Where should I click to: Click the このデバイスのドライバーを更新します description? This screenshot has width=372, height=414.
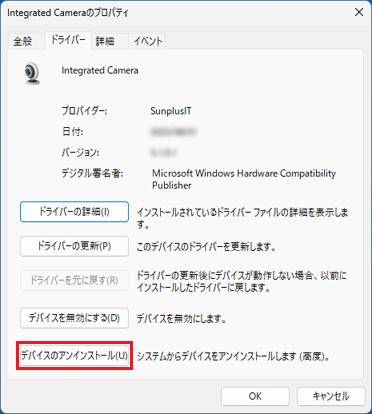click(206, 247)
